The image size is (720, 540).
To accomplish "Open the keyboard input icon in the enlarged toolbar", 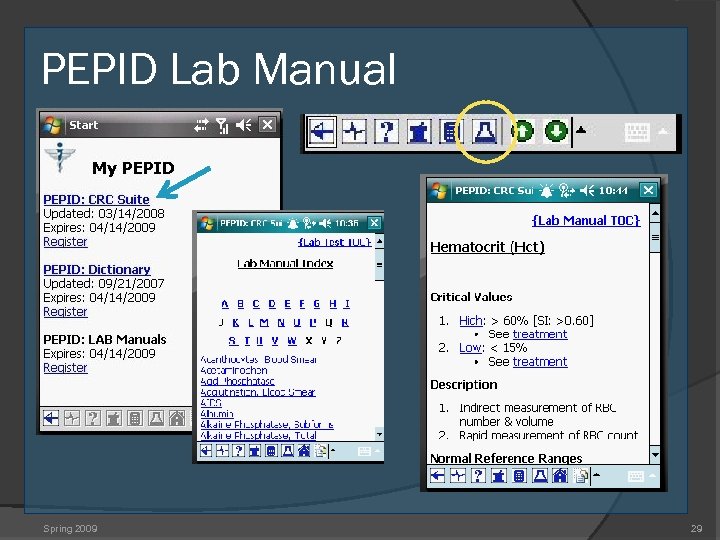I will tap(637, 132).
